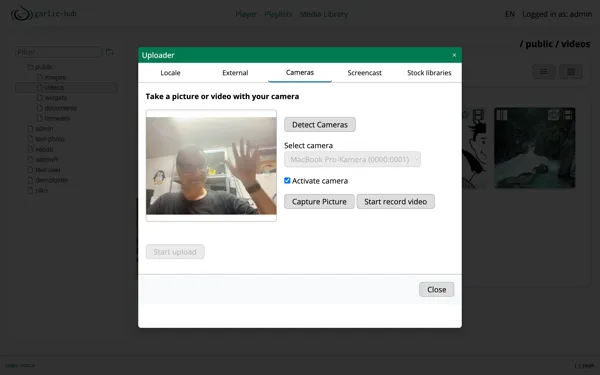Viewport: 600px width, 375px height.
Task: Click the Filter input field
Action: [x=59, y=52]
